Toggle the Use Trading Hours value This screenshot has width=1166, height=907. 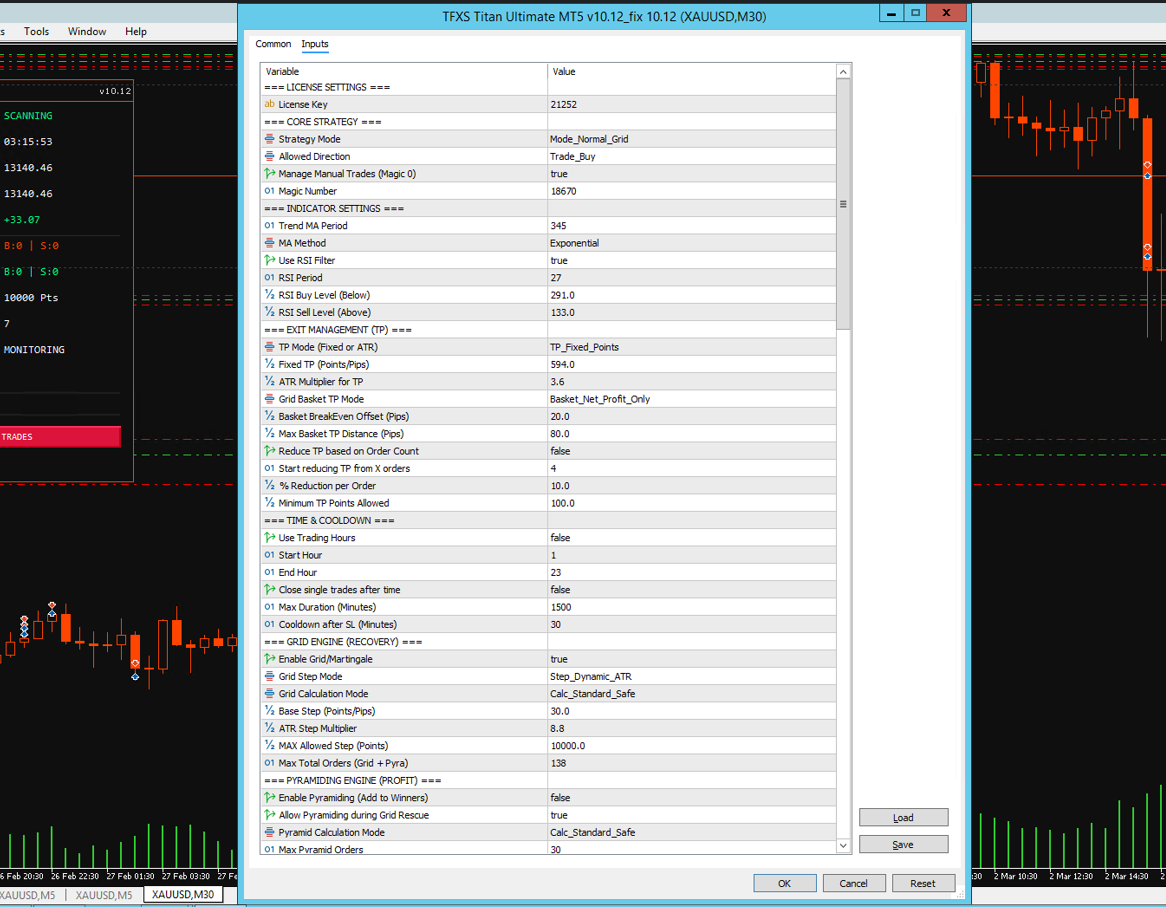[x=692, y=538]
